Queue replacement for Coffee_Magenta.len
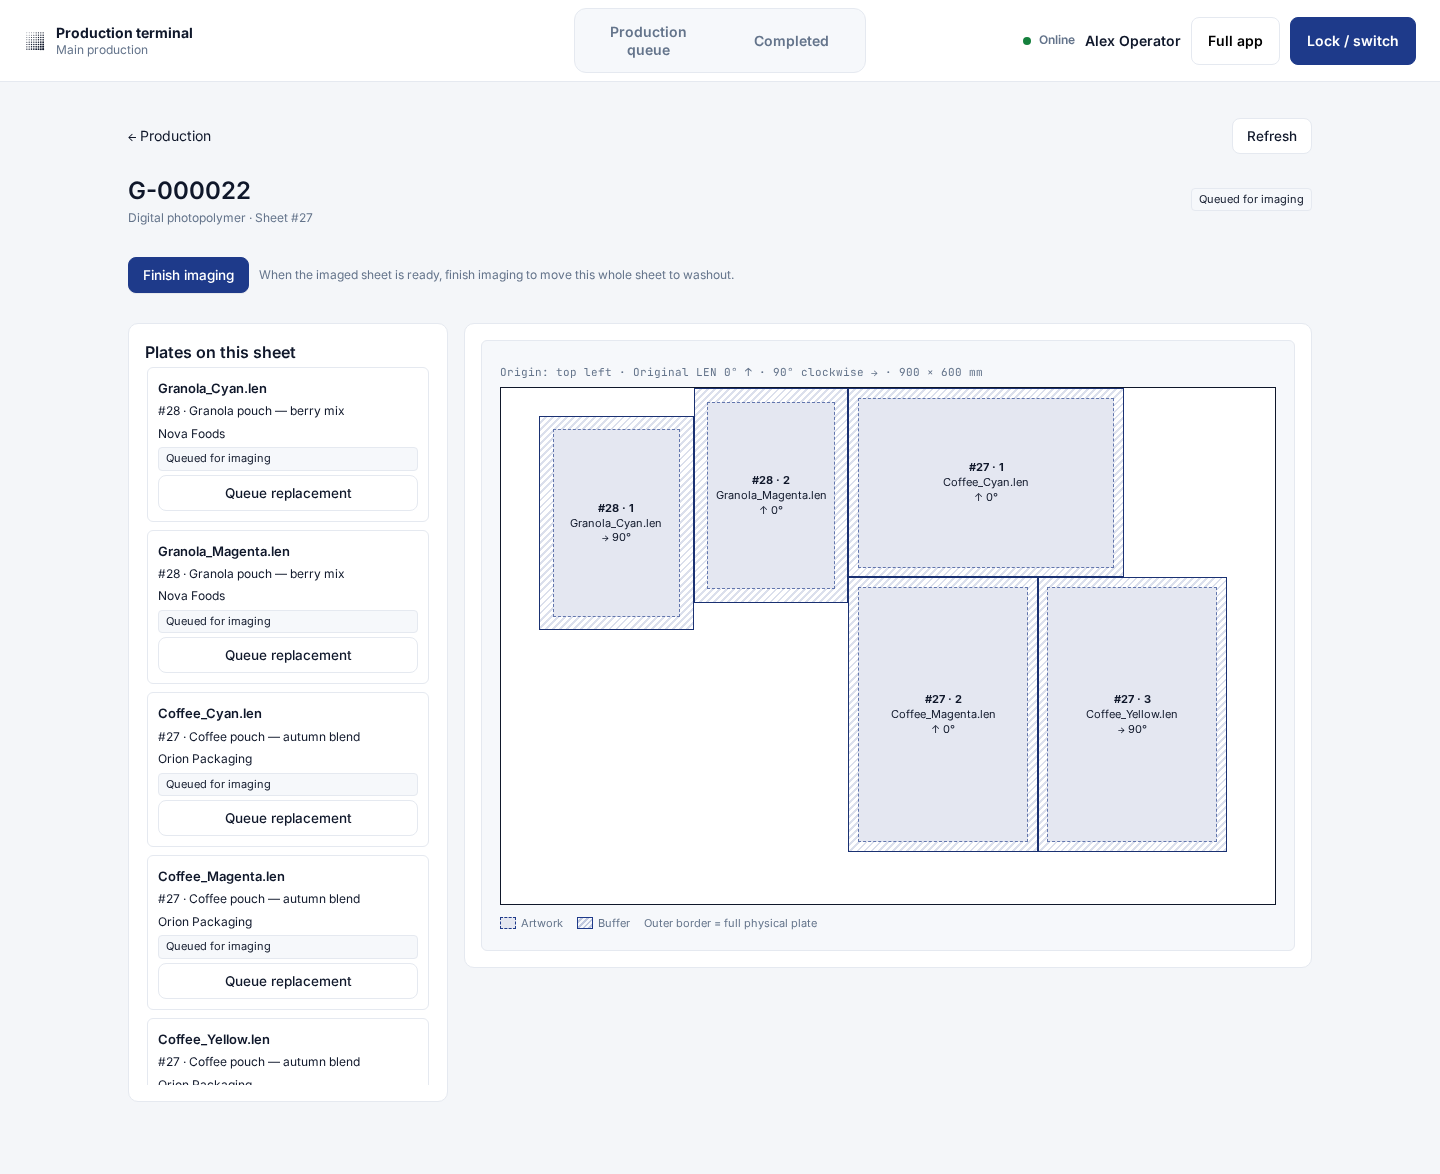The width and height of the screenshot is (1440, 1174). [x=288, y=981]
